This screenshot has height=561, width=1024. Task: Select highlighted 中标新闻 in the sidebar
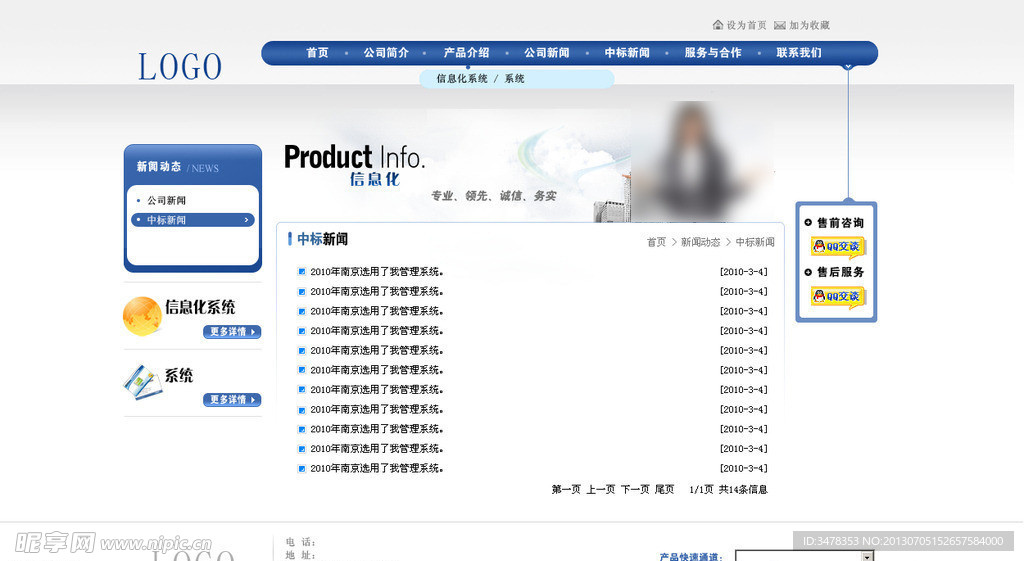click(193, 220)
